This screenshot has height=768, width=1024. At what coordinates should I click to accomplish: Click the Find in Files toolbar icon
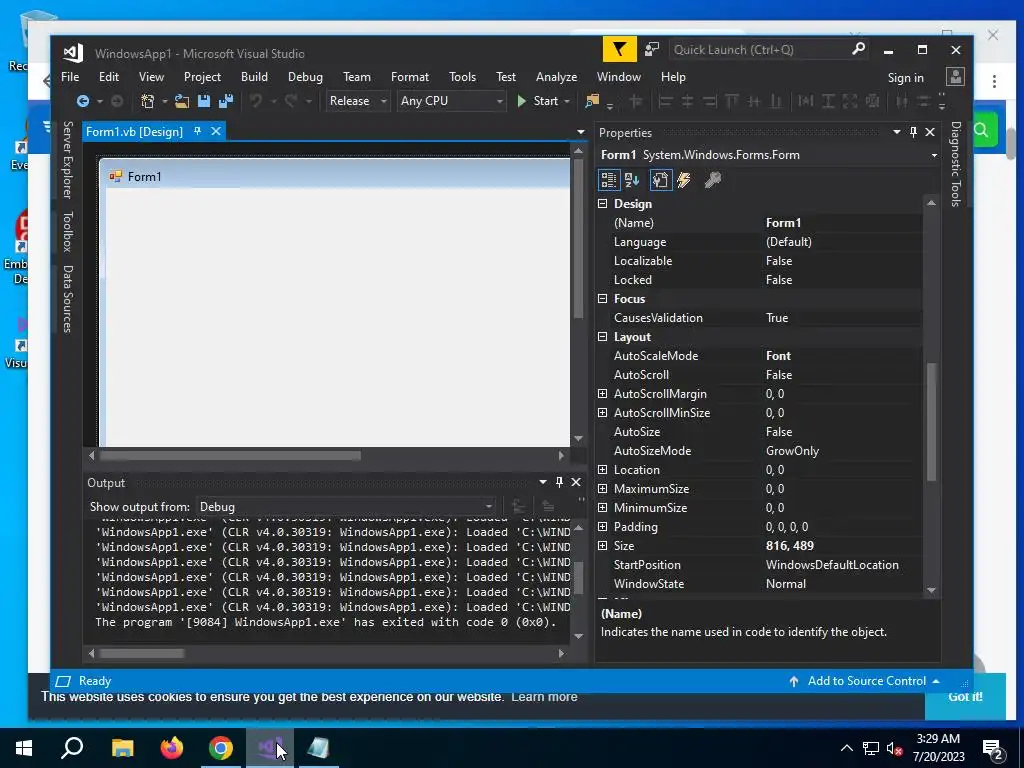[x=592, y=101]
